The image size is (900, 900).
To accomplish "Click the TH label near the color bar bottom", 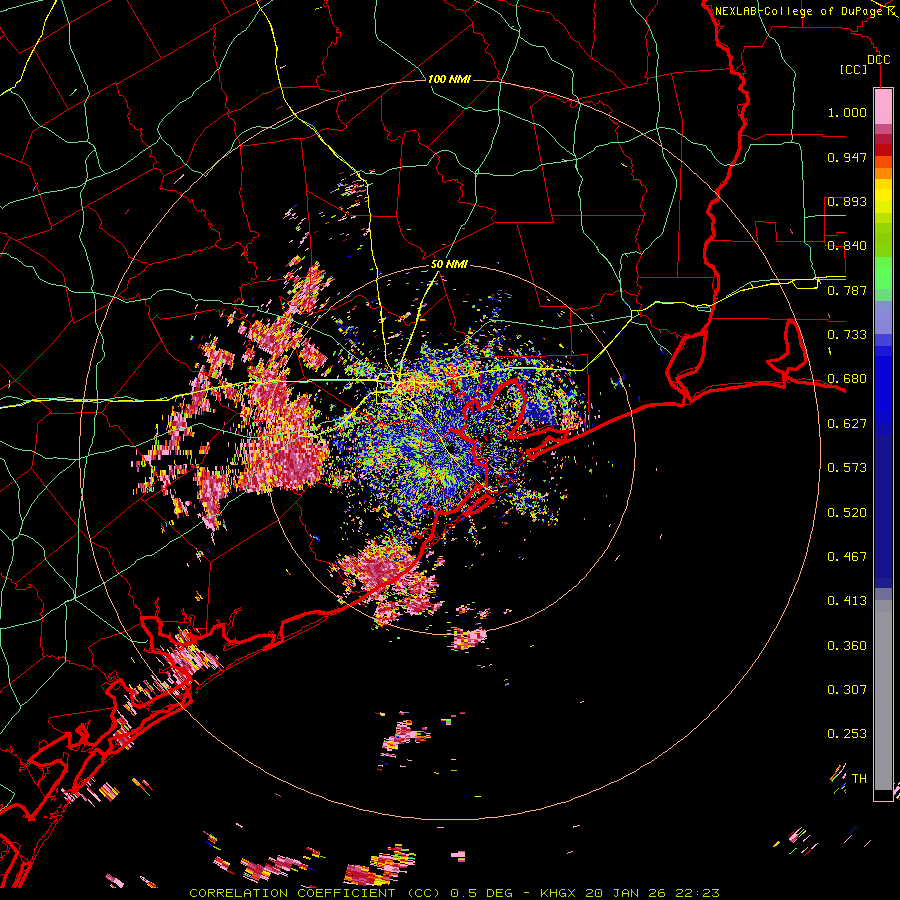I will click(859, 779).
